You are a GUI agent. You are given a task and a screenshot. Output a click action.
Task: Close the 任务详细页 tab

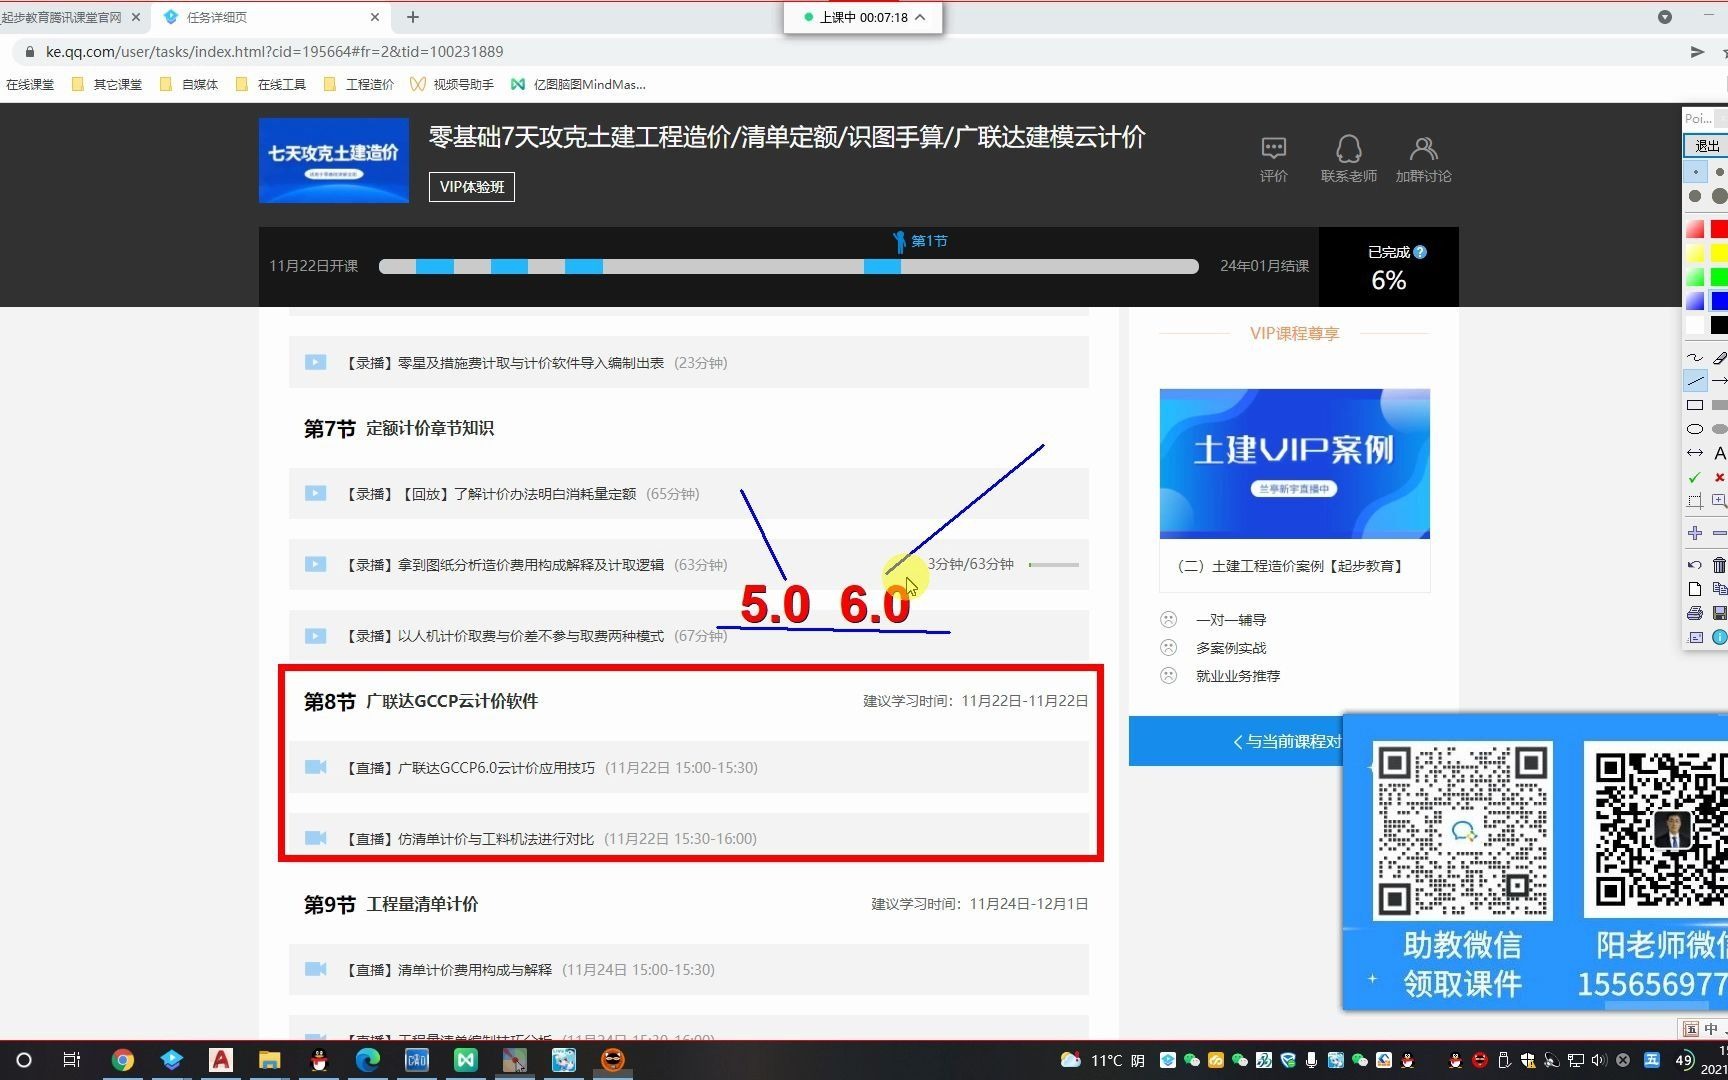point(375,17)
